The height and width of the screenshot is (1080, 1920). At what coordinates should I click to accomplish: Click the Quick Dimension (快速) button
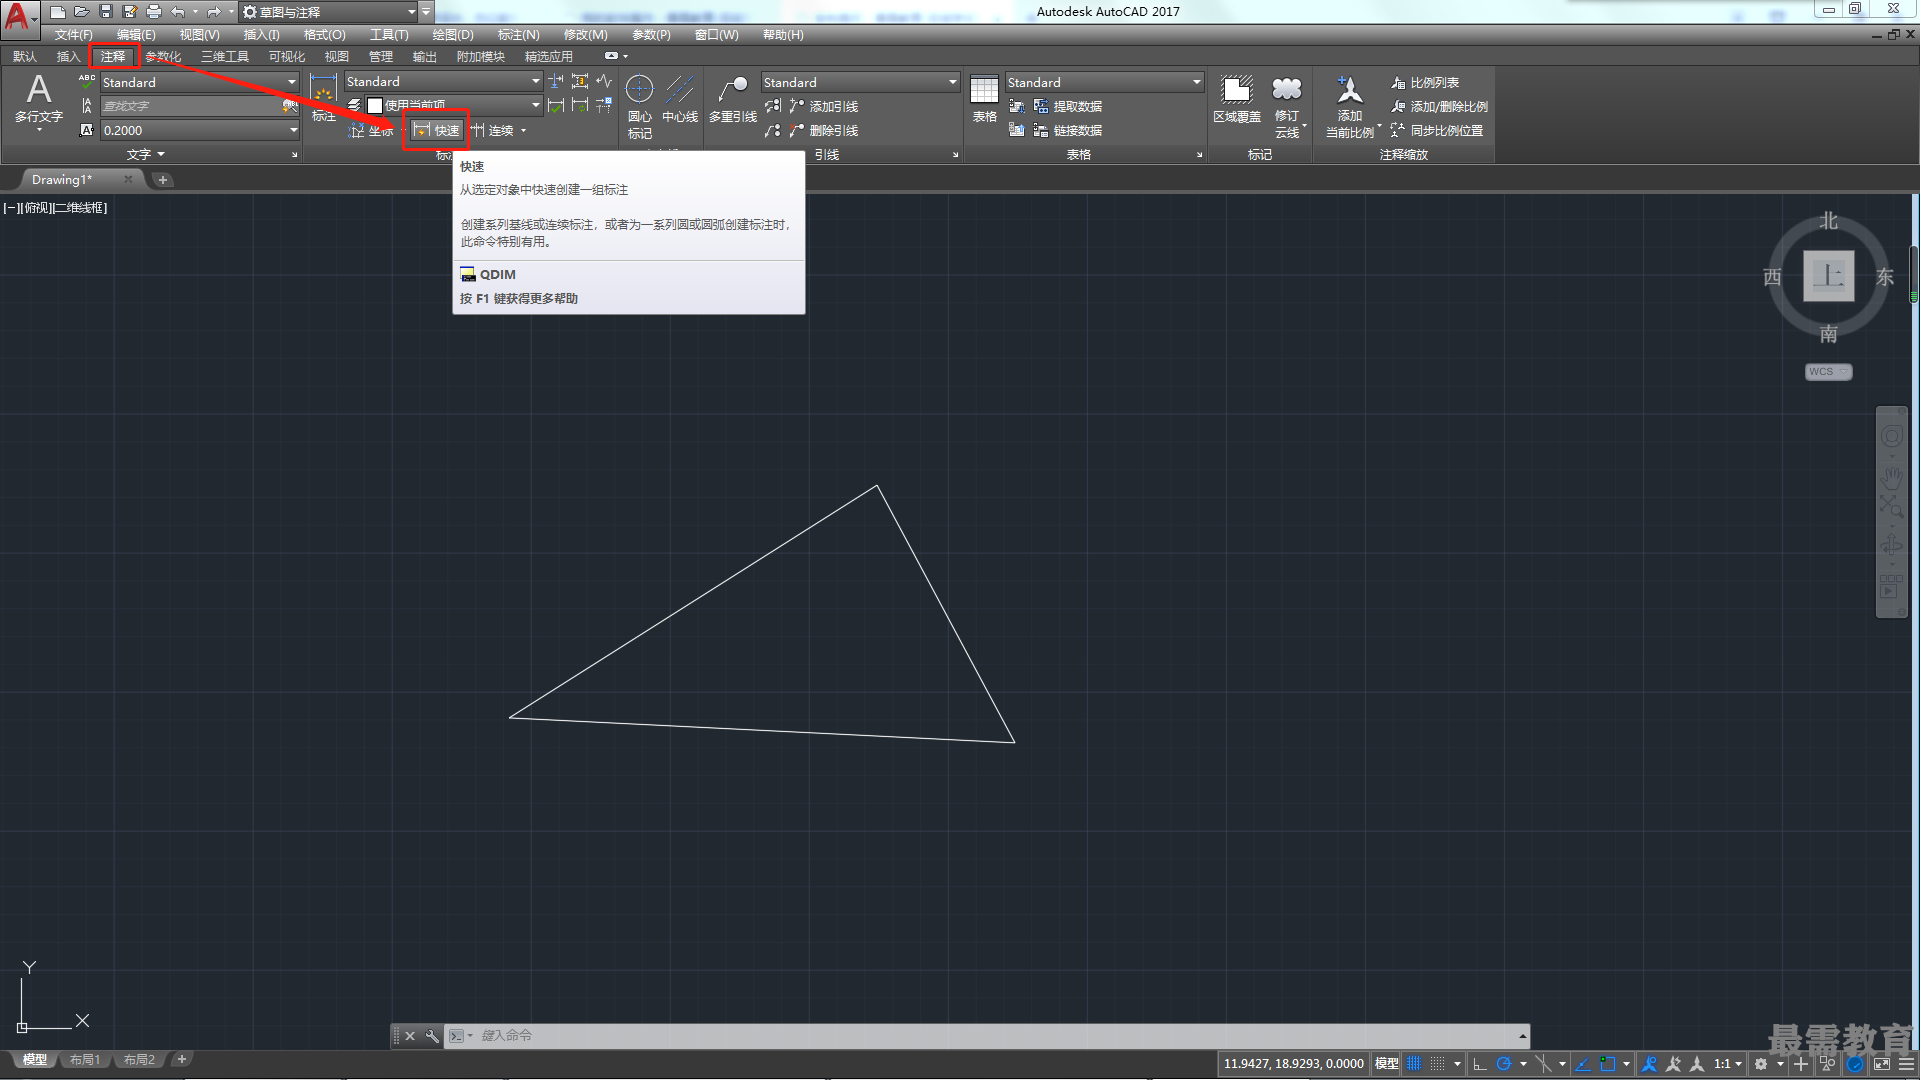click(x=436, y=131)
